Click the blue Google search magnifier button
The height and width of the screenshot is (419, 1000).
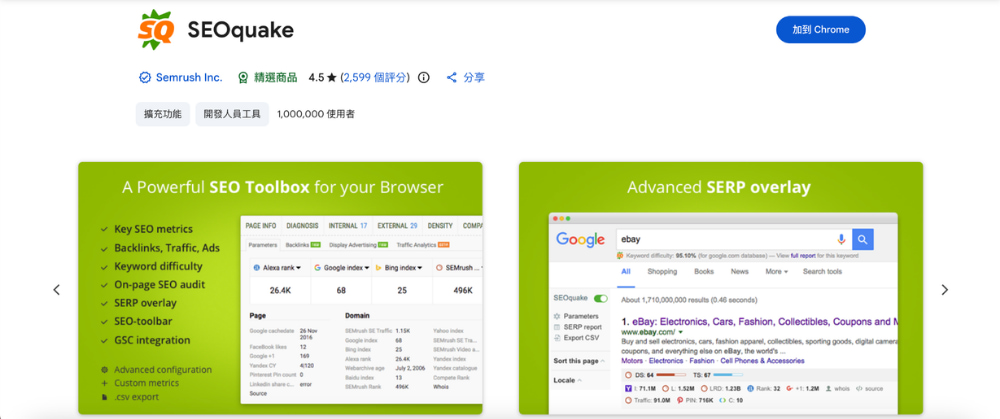pyautogui.click(x=863, y=239)
